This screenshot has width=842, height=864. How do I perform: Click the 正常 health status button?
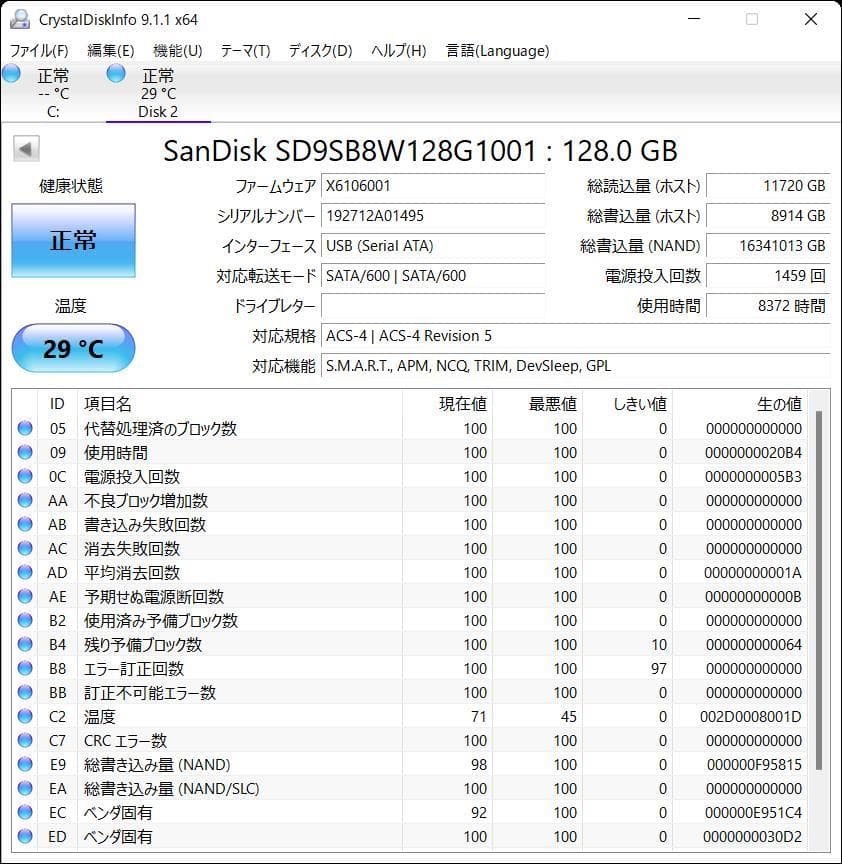pyautogui.click(x=73, y=240)
